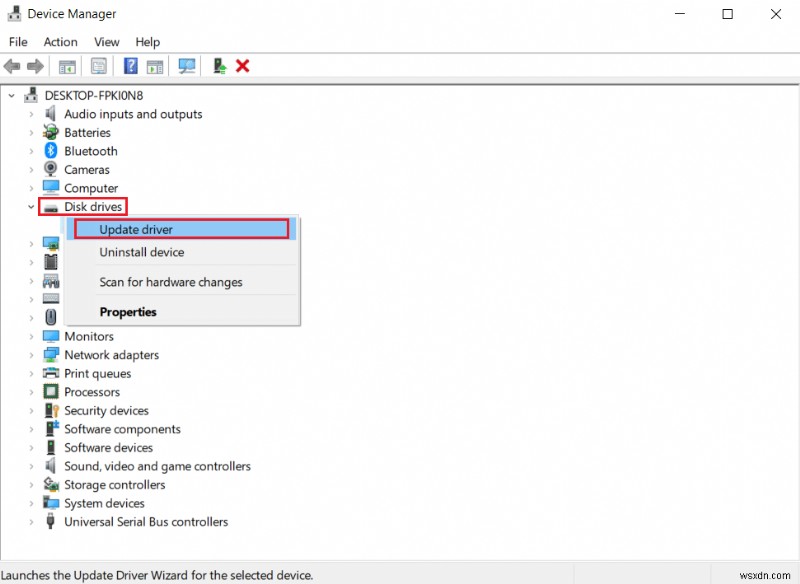This screenshot has height=584, width=800.
Task: Click the Print queues printer icon
Action: pyautogui.click(x=51, y=373)
